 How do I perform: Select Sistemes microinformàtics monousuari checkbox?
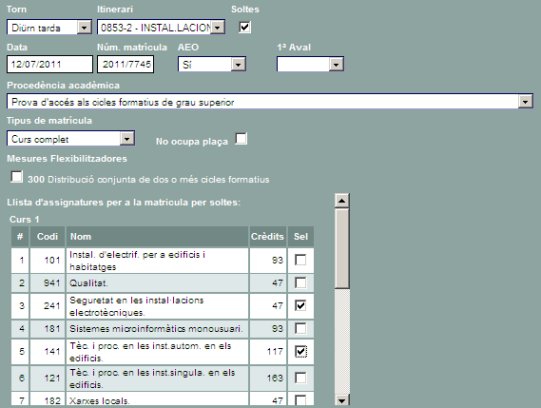coord(301,328)
